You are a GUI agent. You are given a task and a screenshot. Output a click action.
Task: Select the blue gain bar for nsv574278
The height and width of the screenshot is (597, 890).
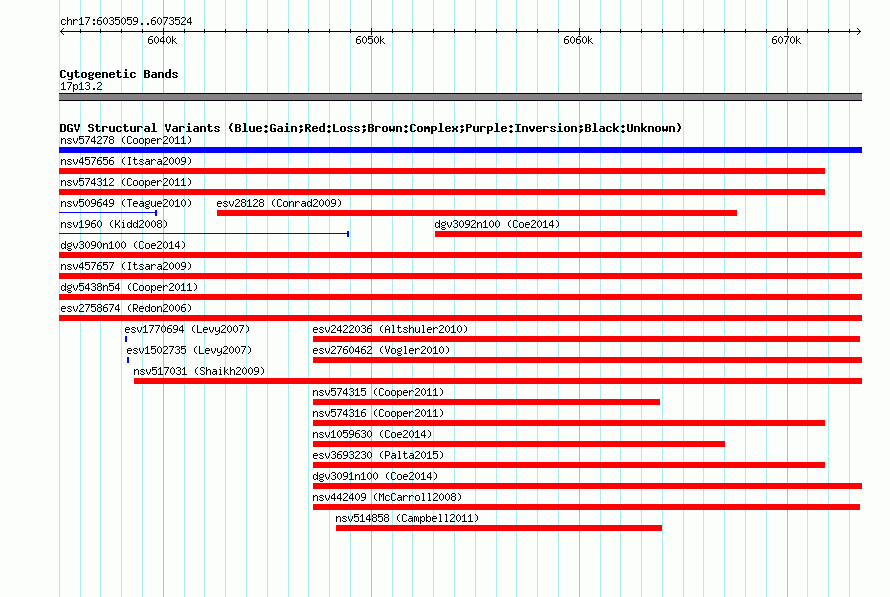click(x=460, y=150)
